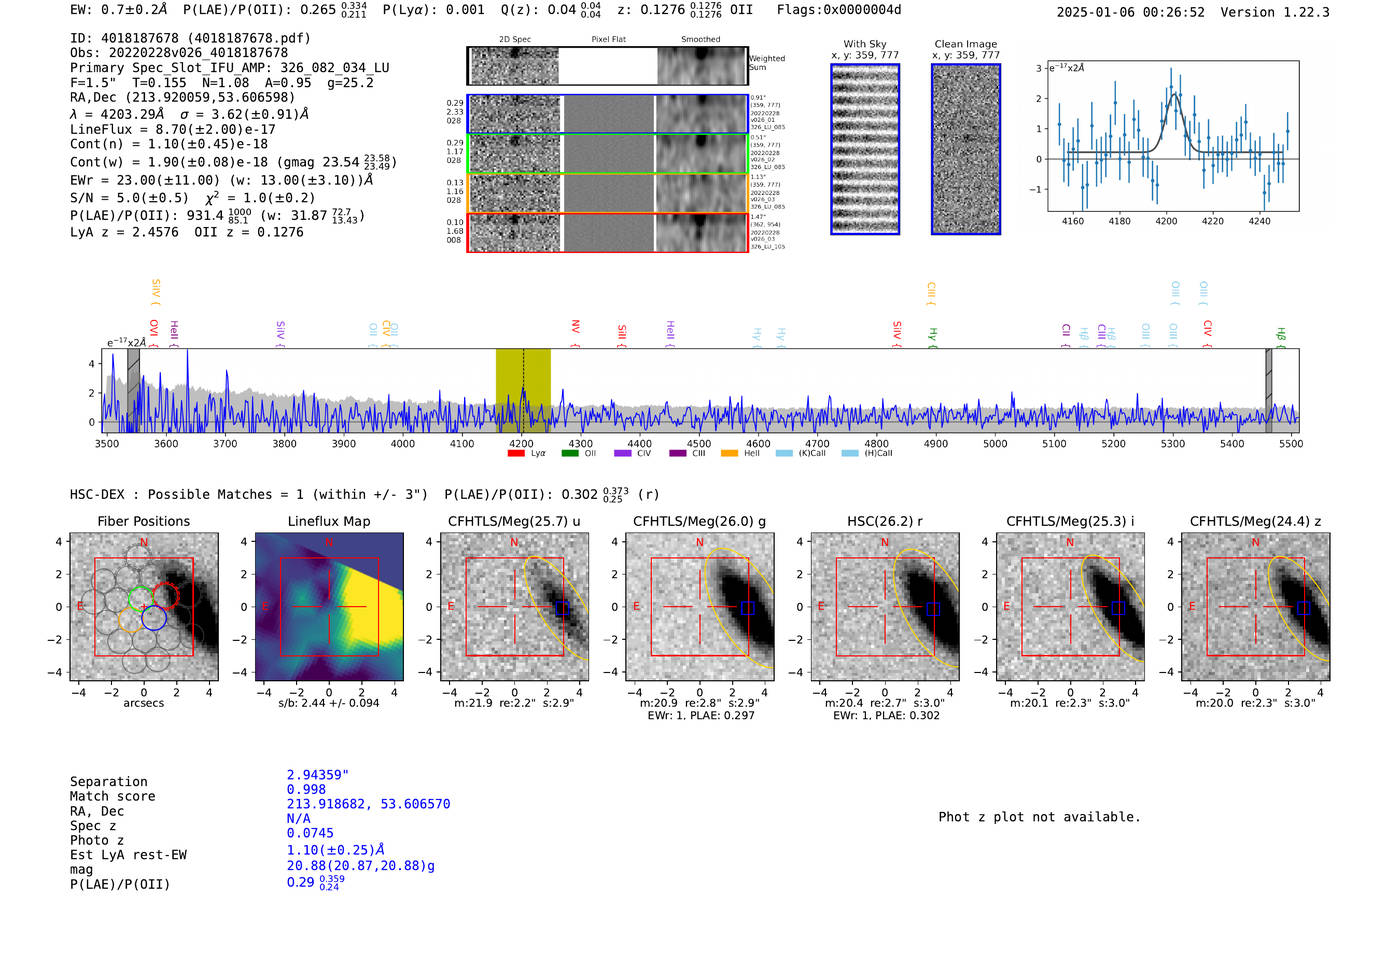The width and height of the screenshot is (1400, 953).
Task: Click the Phot z plot not available text
Action: tap(1039, 817)
